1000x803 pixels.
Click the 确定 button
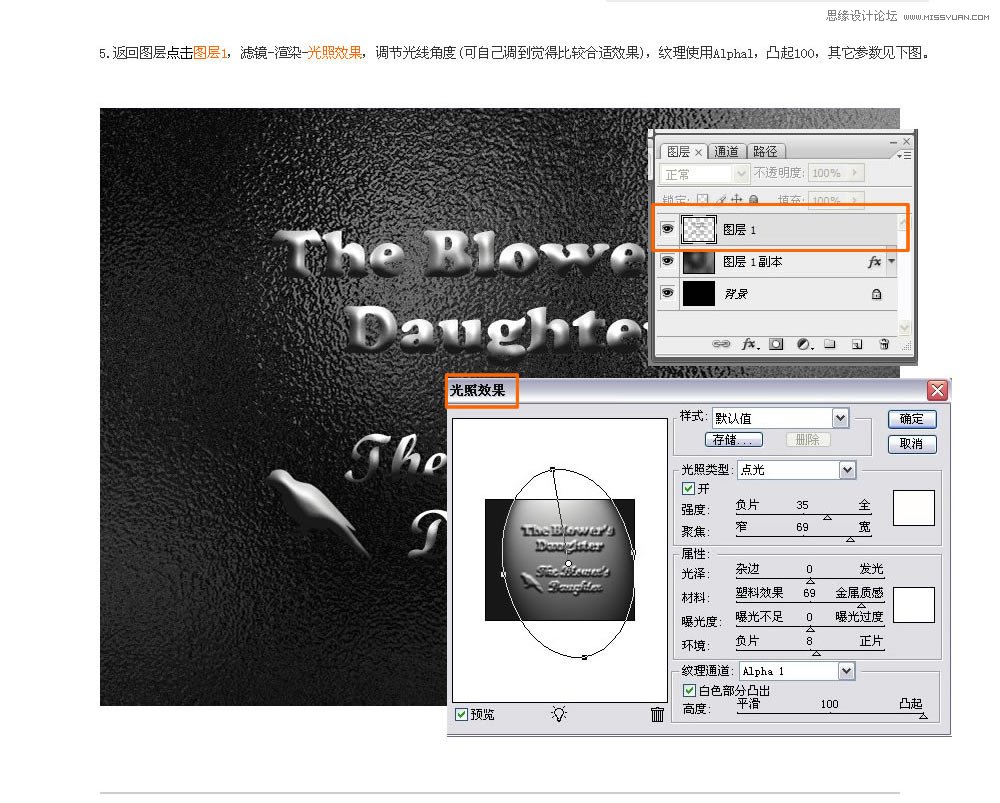click(x=912, y=419)
